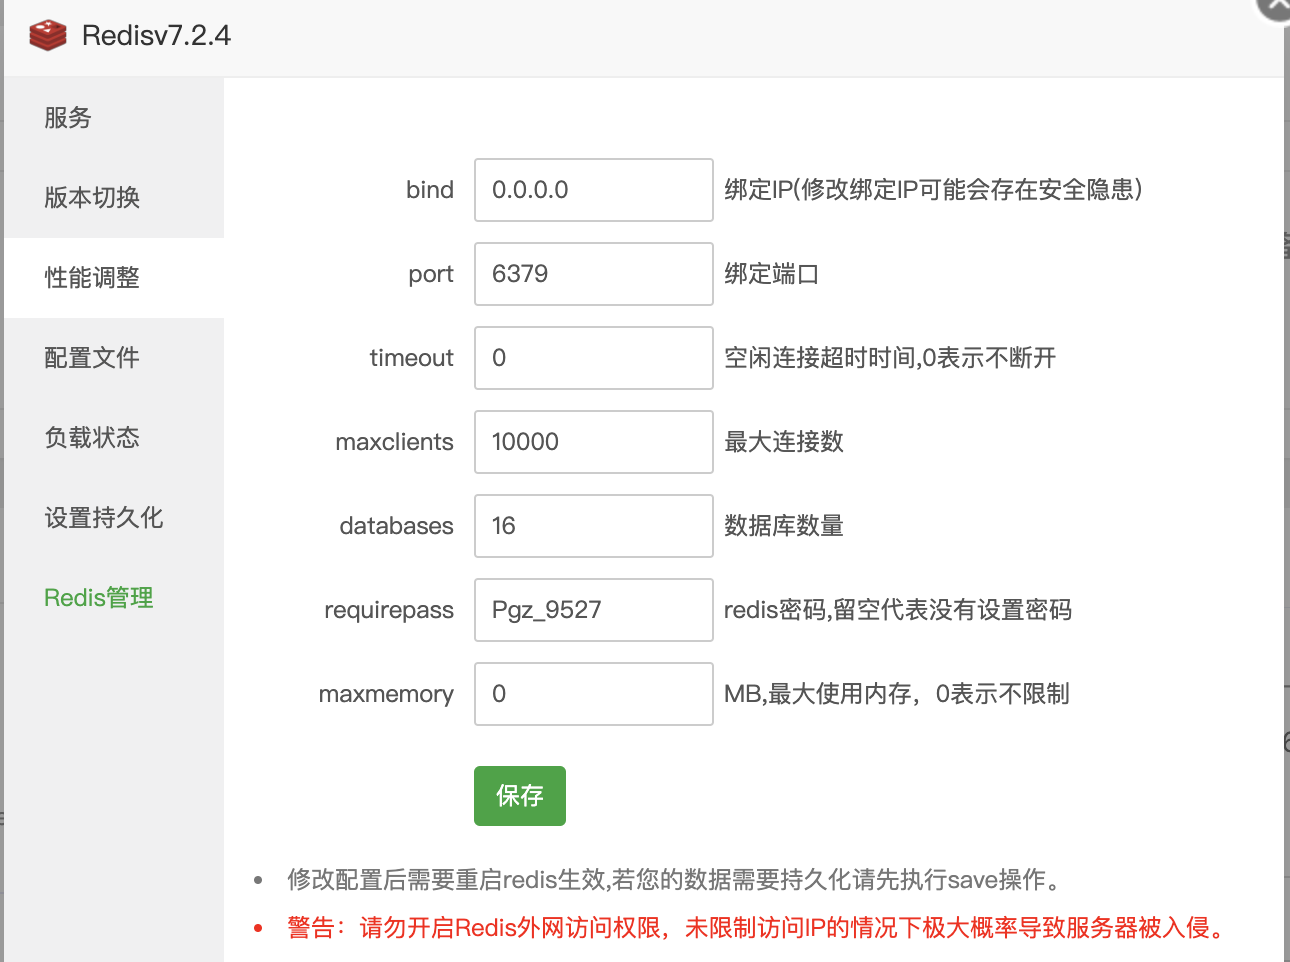This screenshot has width=1290, height=962.
Task: Click the maxmemory input field
Action: (x=594, y=694)
